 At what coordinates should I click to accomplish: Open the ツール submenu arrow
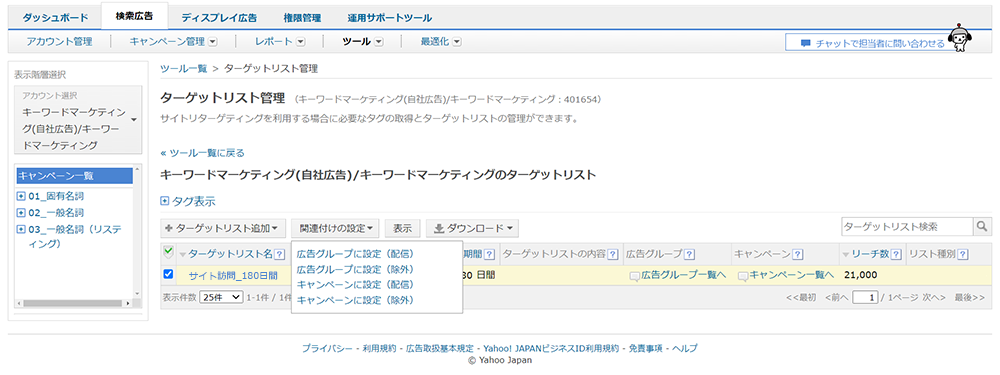[x=378, y=41]
